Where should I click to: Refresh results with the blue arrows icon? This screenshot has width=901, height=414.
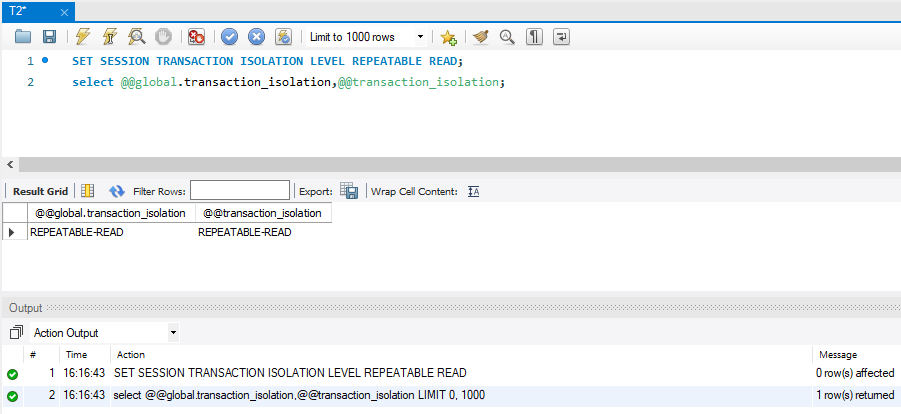pos(117,191)
